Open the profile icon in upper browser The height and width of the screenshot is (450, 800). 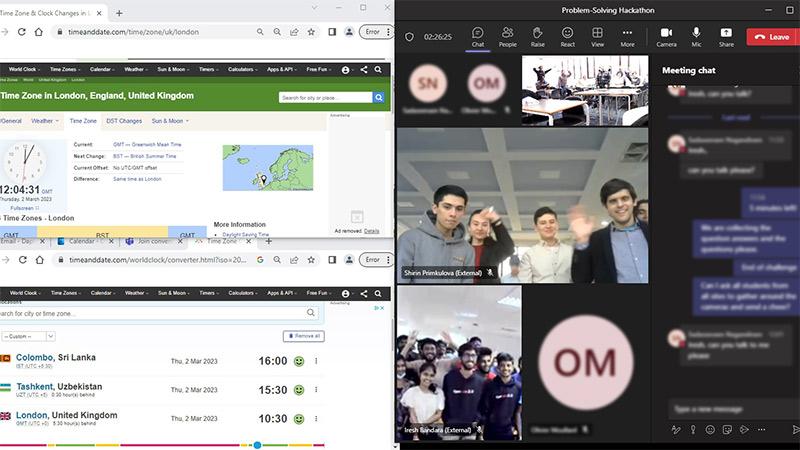pyautogui.click(x=349, y=32)
